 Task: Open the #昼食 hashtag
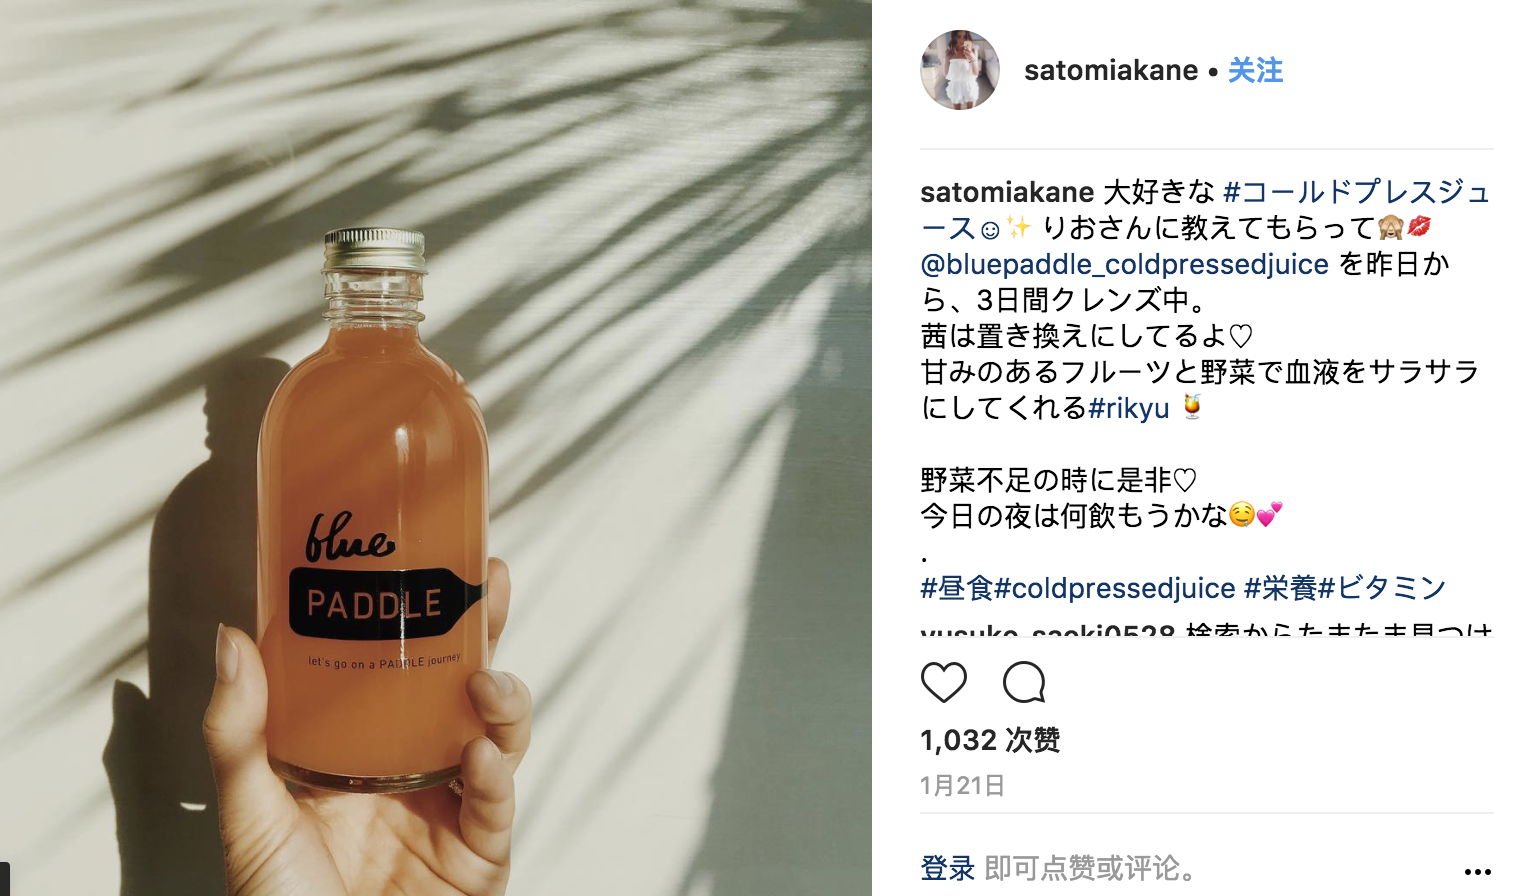tap(956, 588)
